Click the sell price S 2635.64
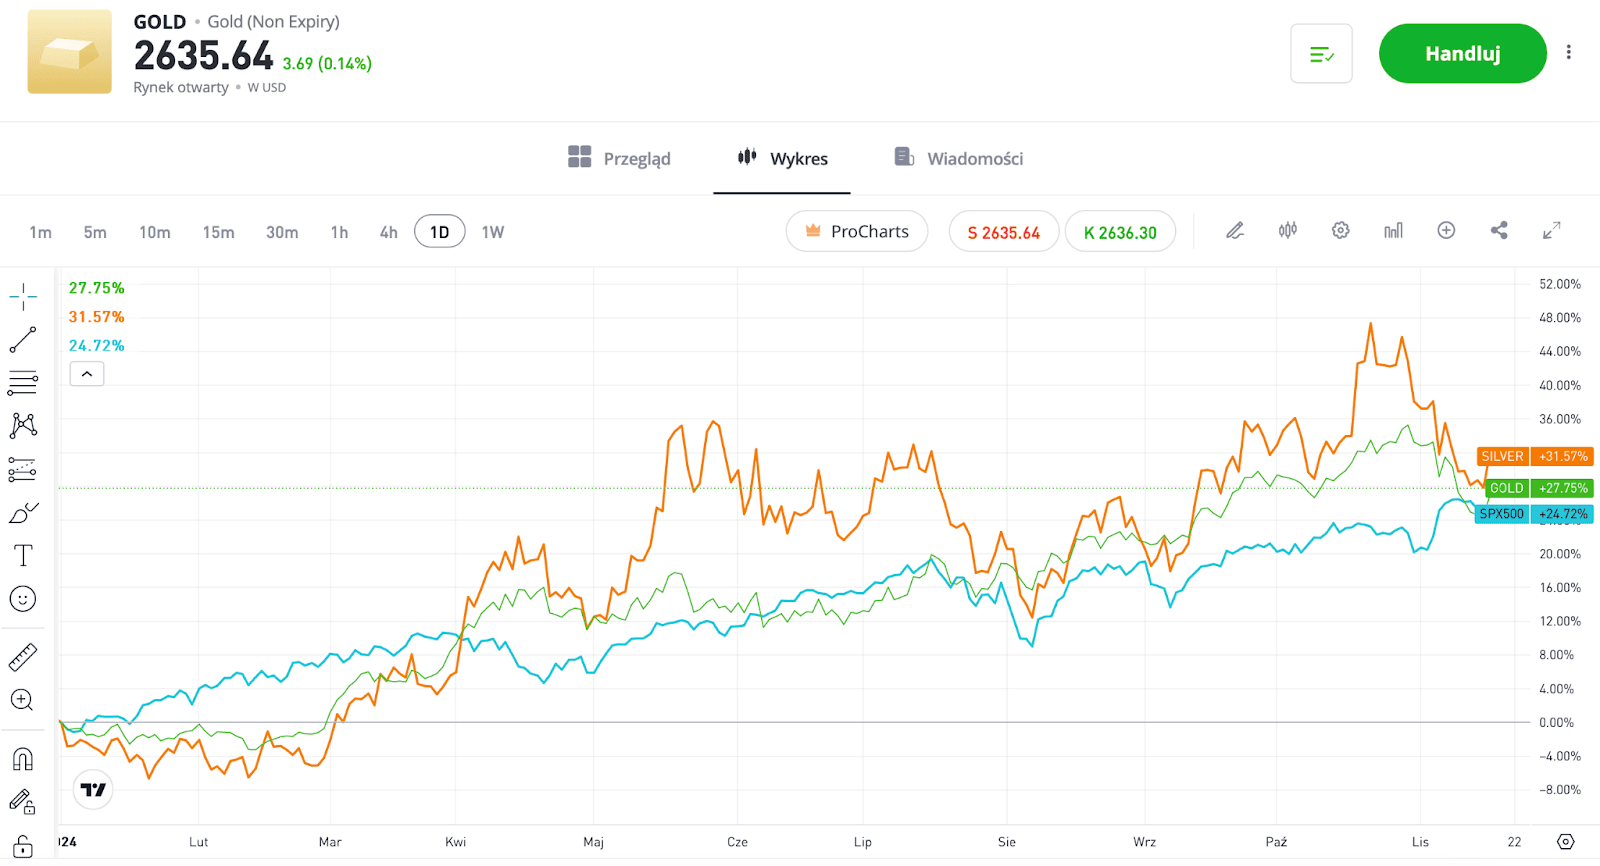Viewport: 1600px width, 866px height. coord(1003,232)
